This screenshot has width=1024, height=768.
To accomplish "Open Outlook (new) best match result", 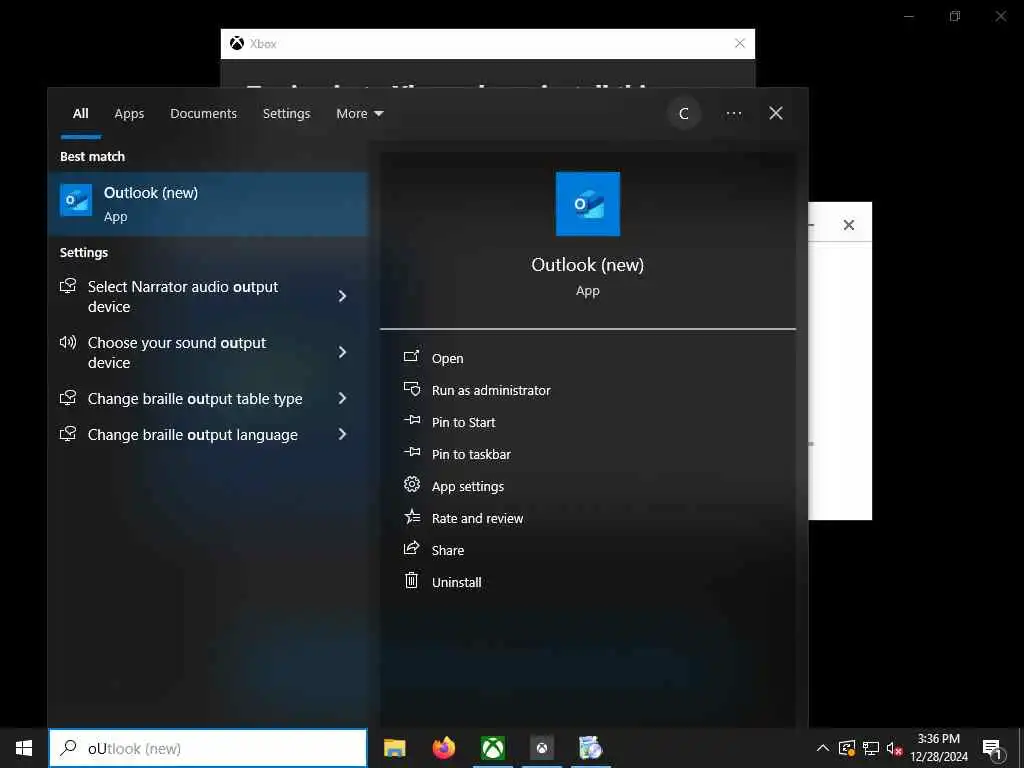I will pos(208,204).
